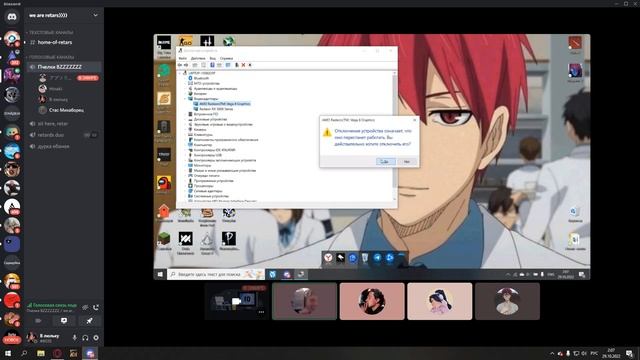The width and height of the screenshot is (640, 360).
Task: Open File Explorer from the taskbar
Action: click(41, 353)
